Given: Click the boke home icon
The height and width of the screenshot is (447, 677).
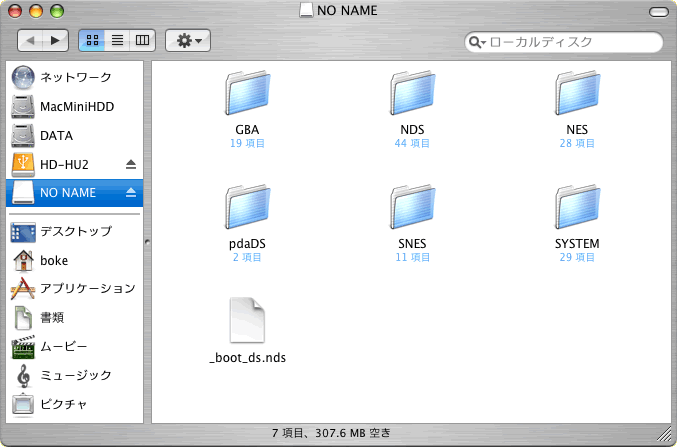Looking at the screenshot, I should tap(23, 260).
